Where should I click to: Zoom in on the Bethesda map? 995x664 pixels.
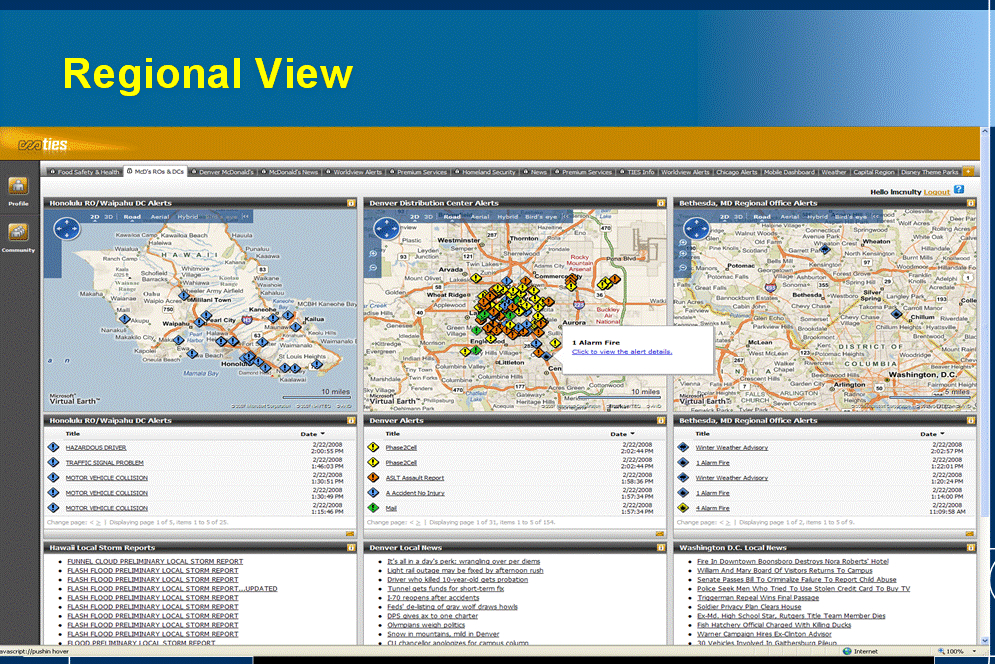[x=683, y=253]
